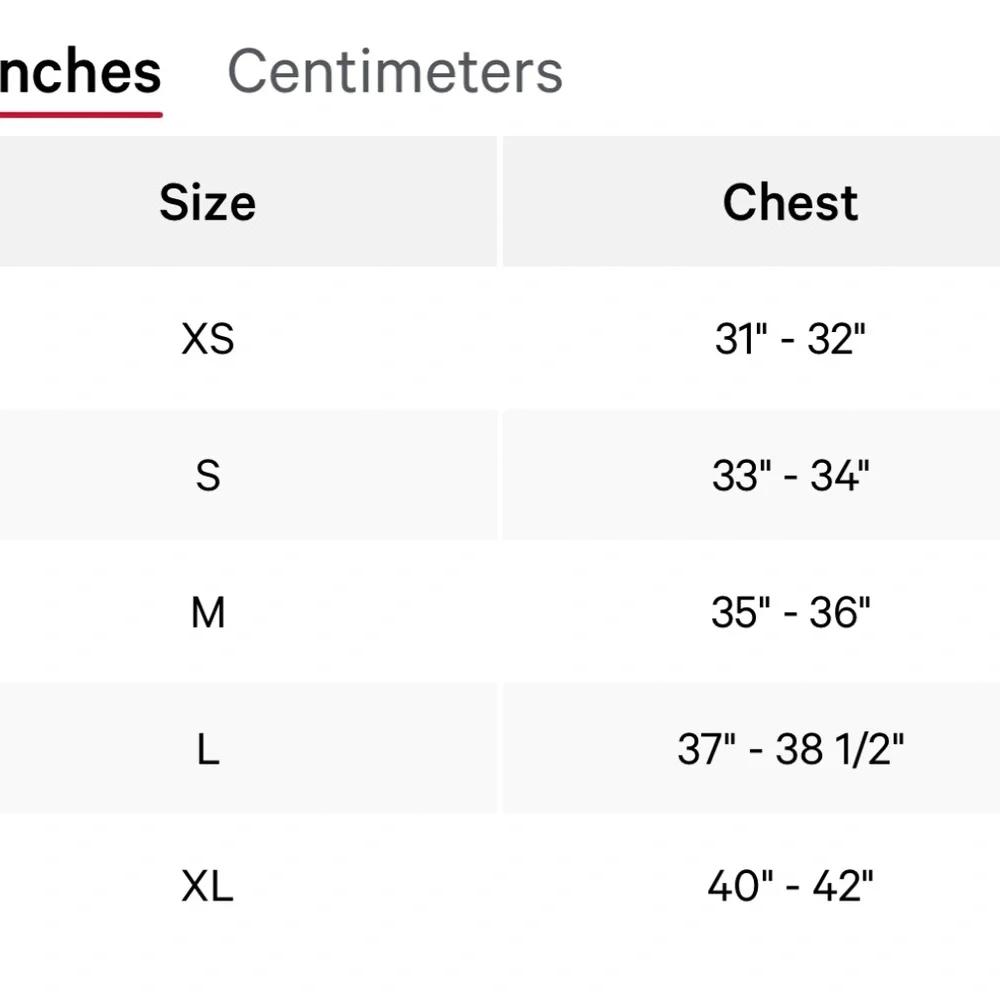Click the divider between Size and Chest headers
Viewport: 1000px width, 1000px height.
[500, 203]
